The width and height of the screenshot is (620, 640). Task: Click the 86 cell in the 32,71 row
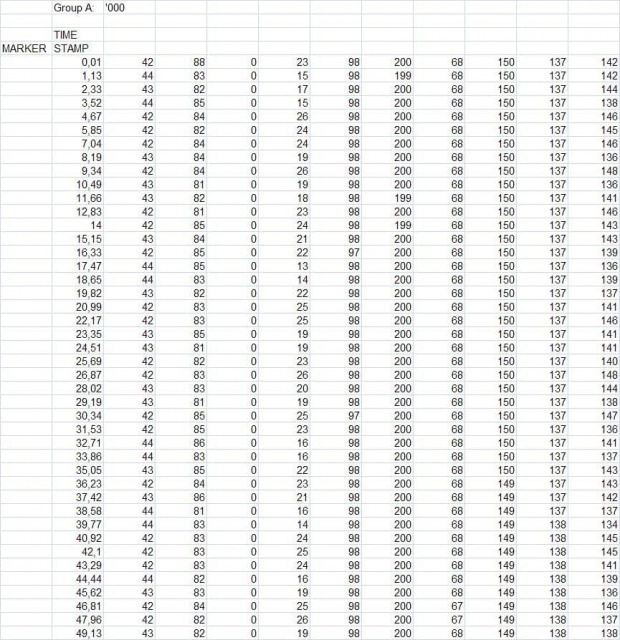tap(181, 443)
